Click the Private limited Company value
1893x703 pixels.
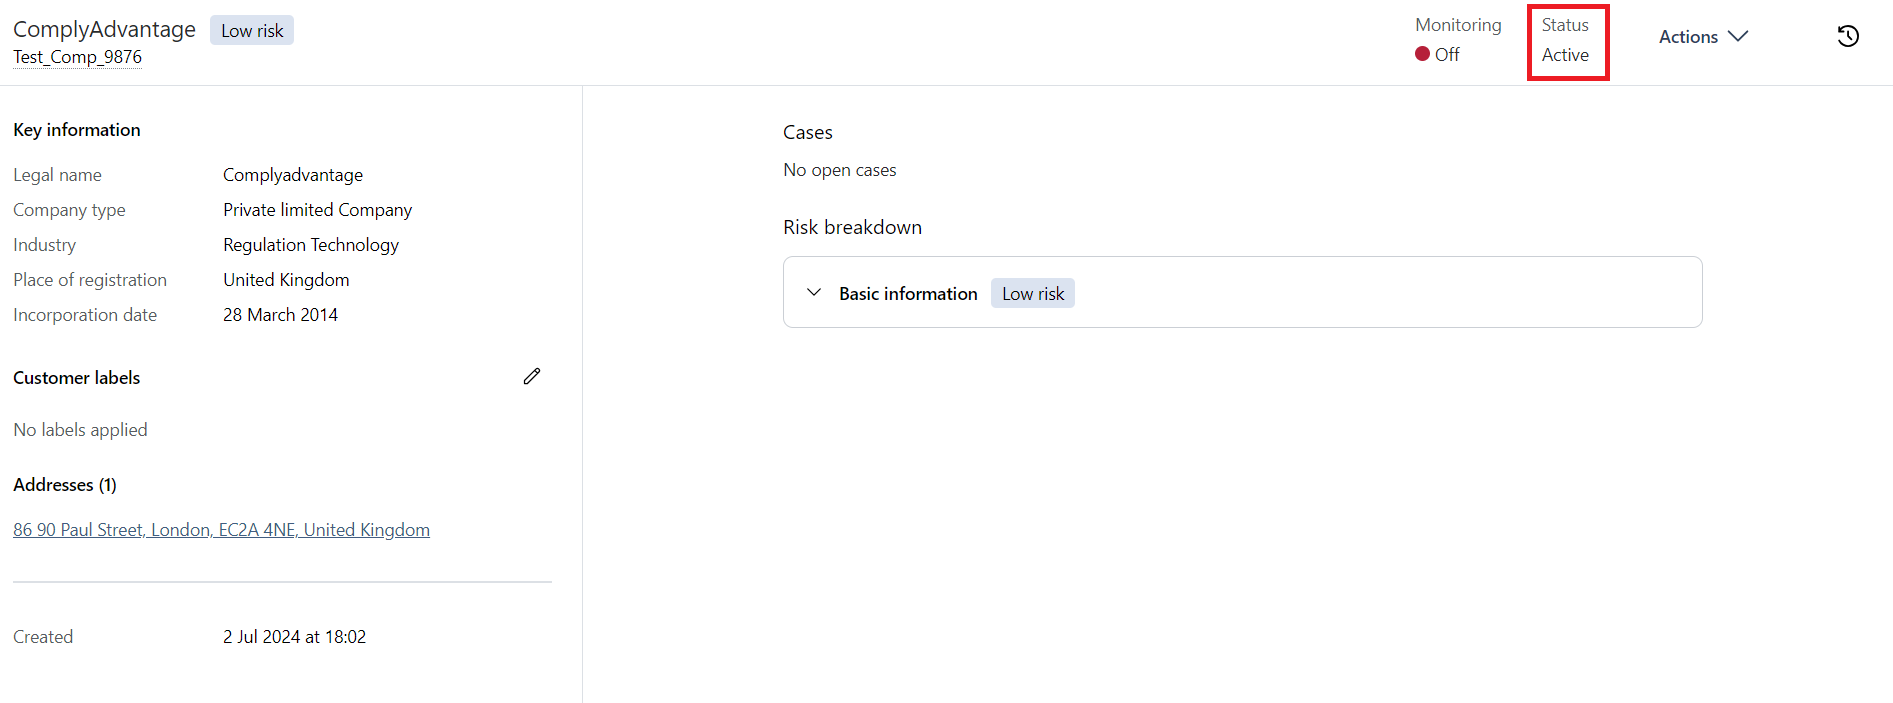pos(317,210)
